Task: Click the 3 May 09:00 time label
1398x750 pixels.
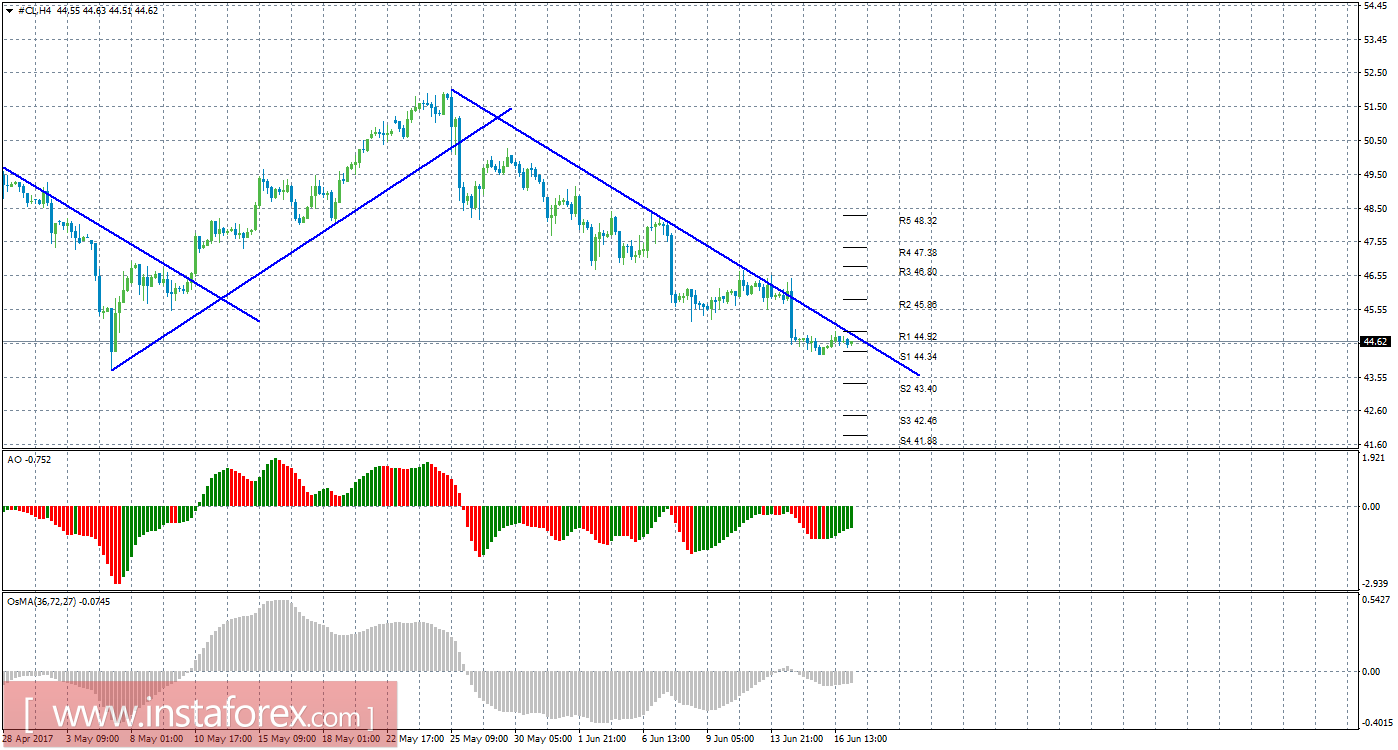Action: coord(93,740)
